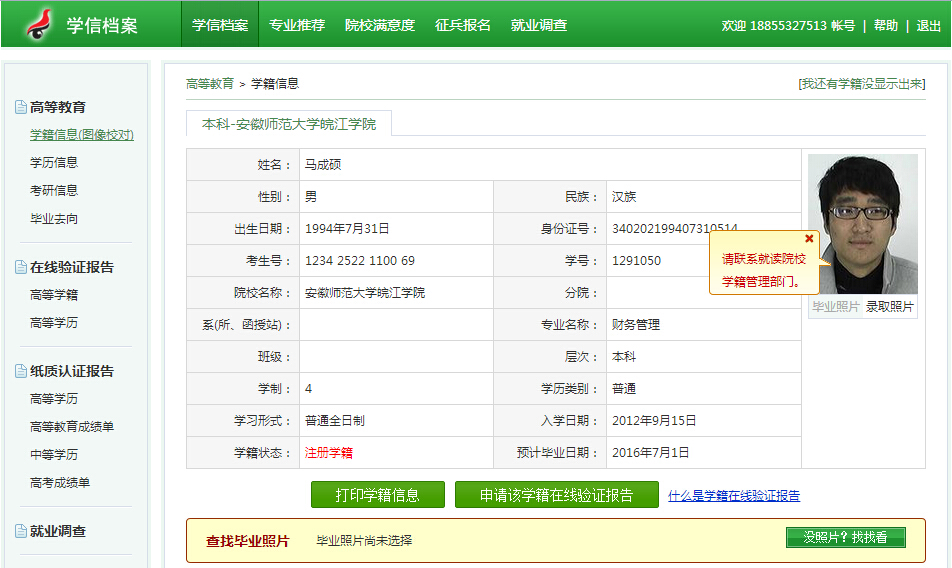Click the 打印学籍信息 button
The image size is (952, 568).
378,495
